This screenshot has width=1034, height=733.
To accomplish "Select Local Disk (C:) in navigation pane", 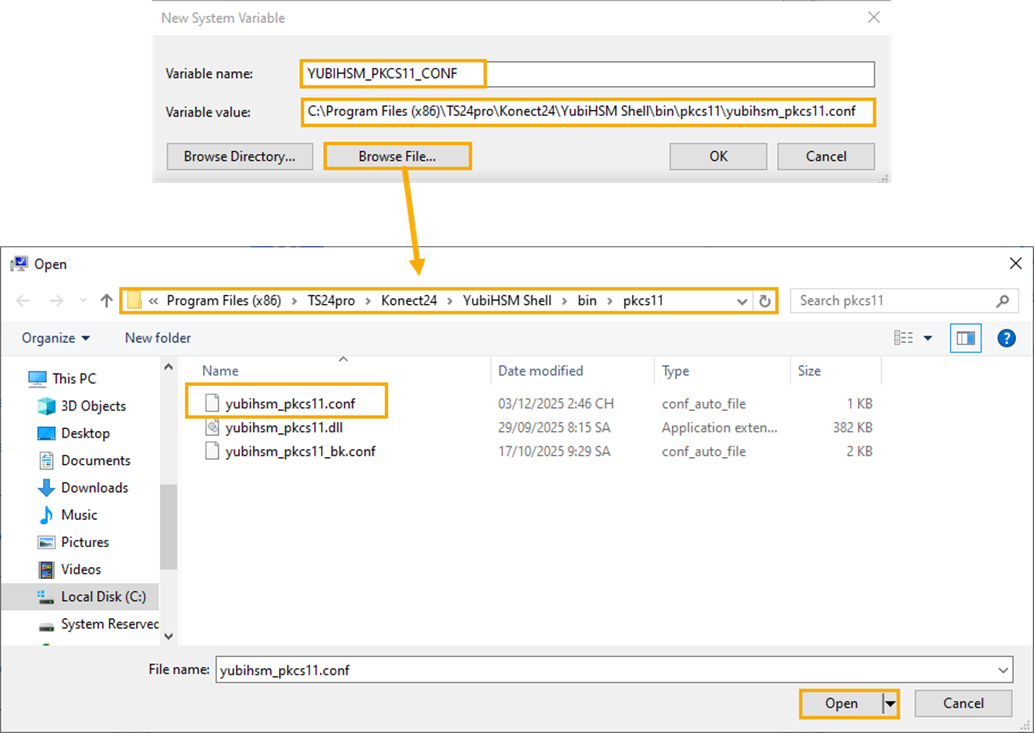I will point(80,597).
